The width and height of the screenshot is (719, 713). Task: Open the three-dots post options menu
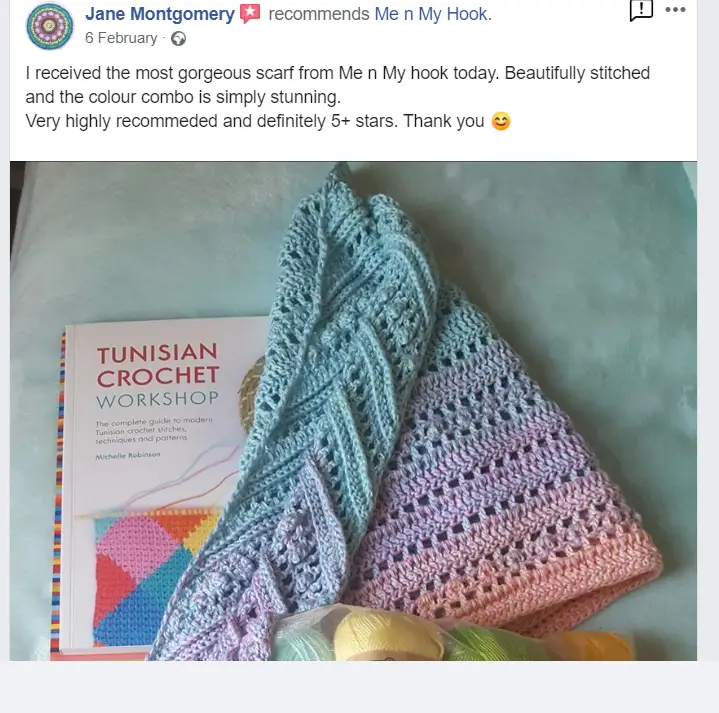pyautogui.click(x=675, y=10)
